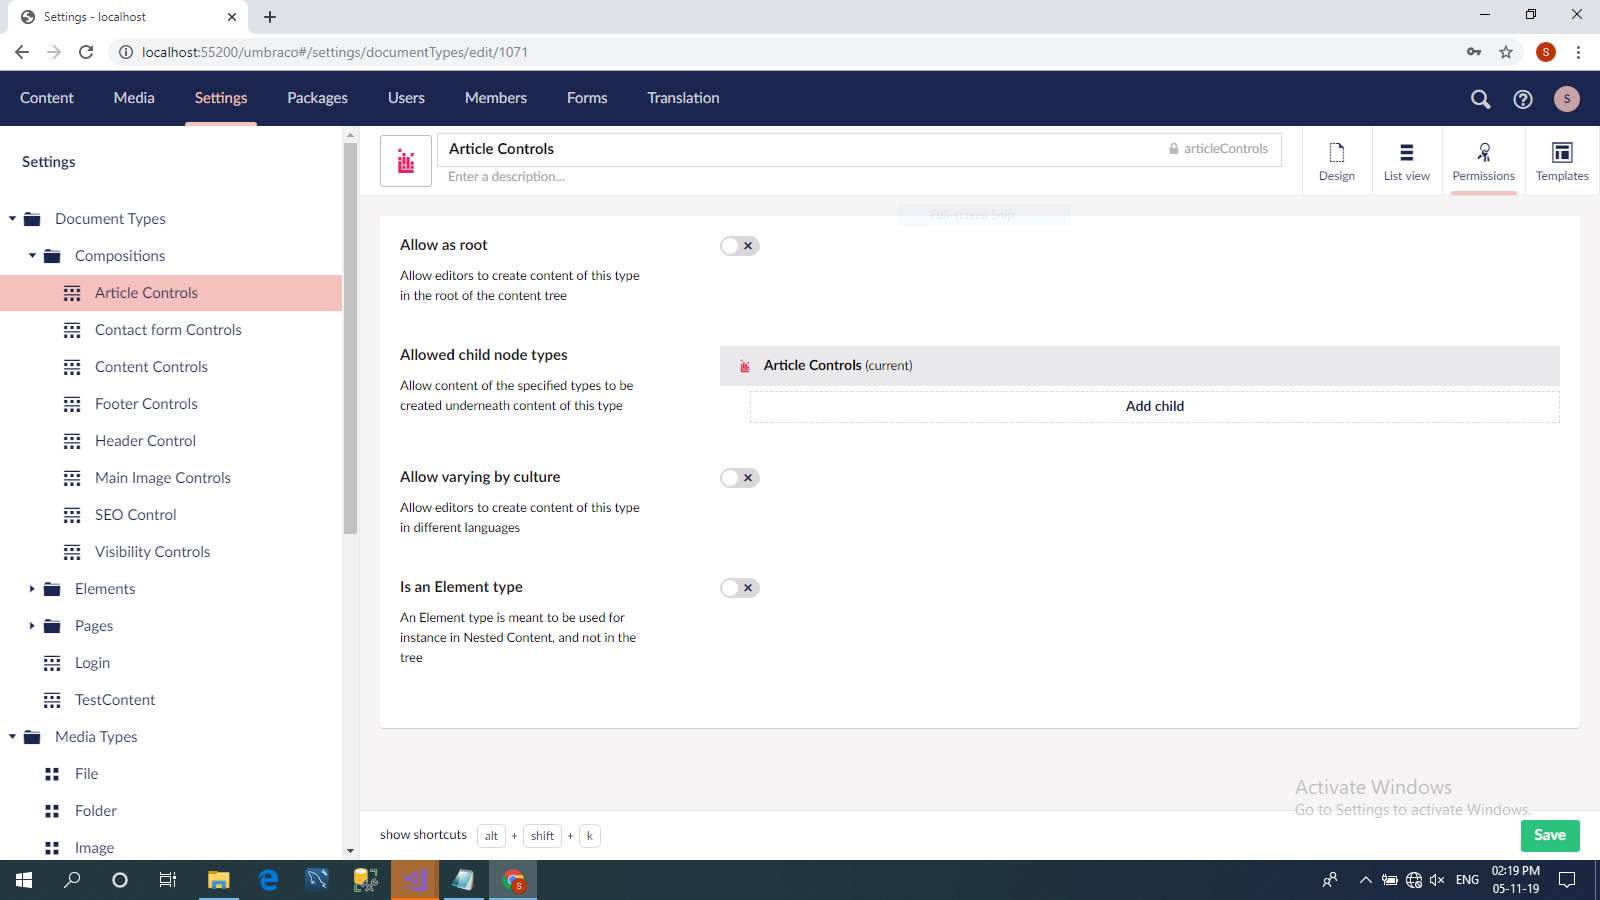Toggle Allow as root switch

click(740, 246)
